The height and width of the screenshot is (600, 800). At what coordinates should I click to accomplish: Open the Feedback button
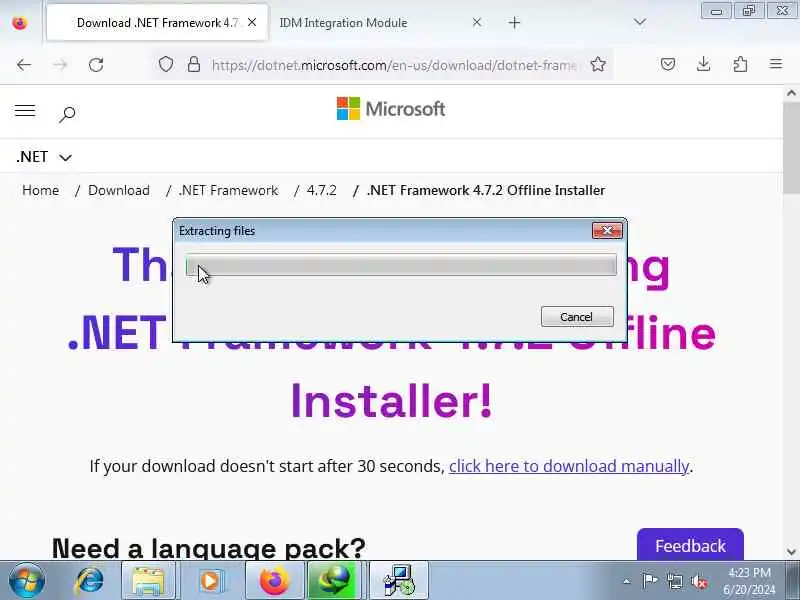(690, 545)
